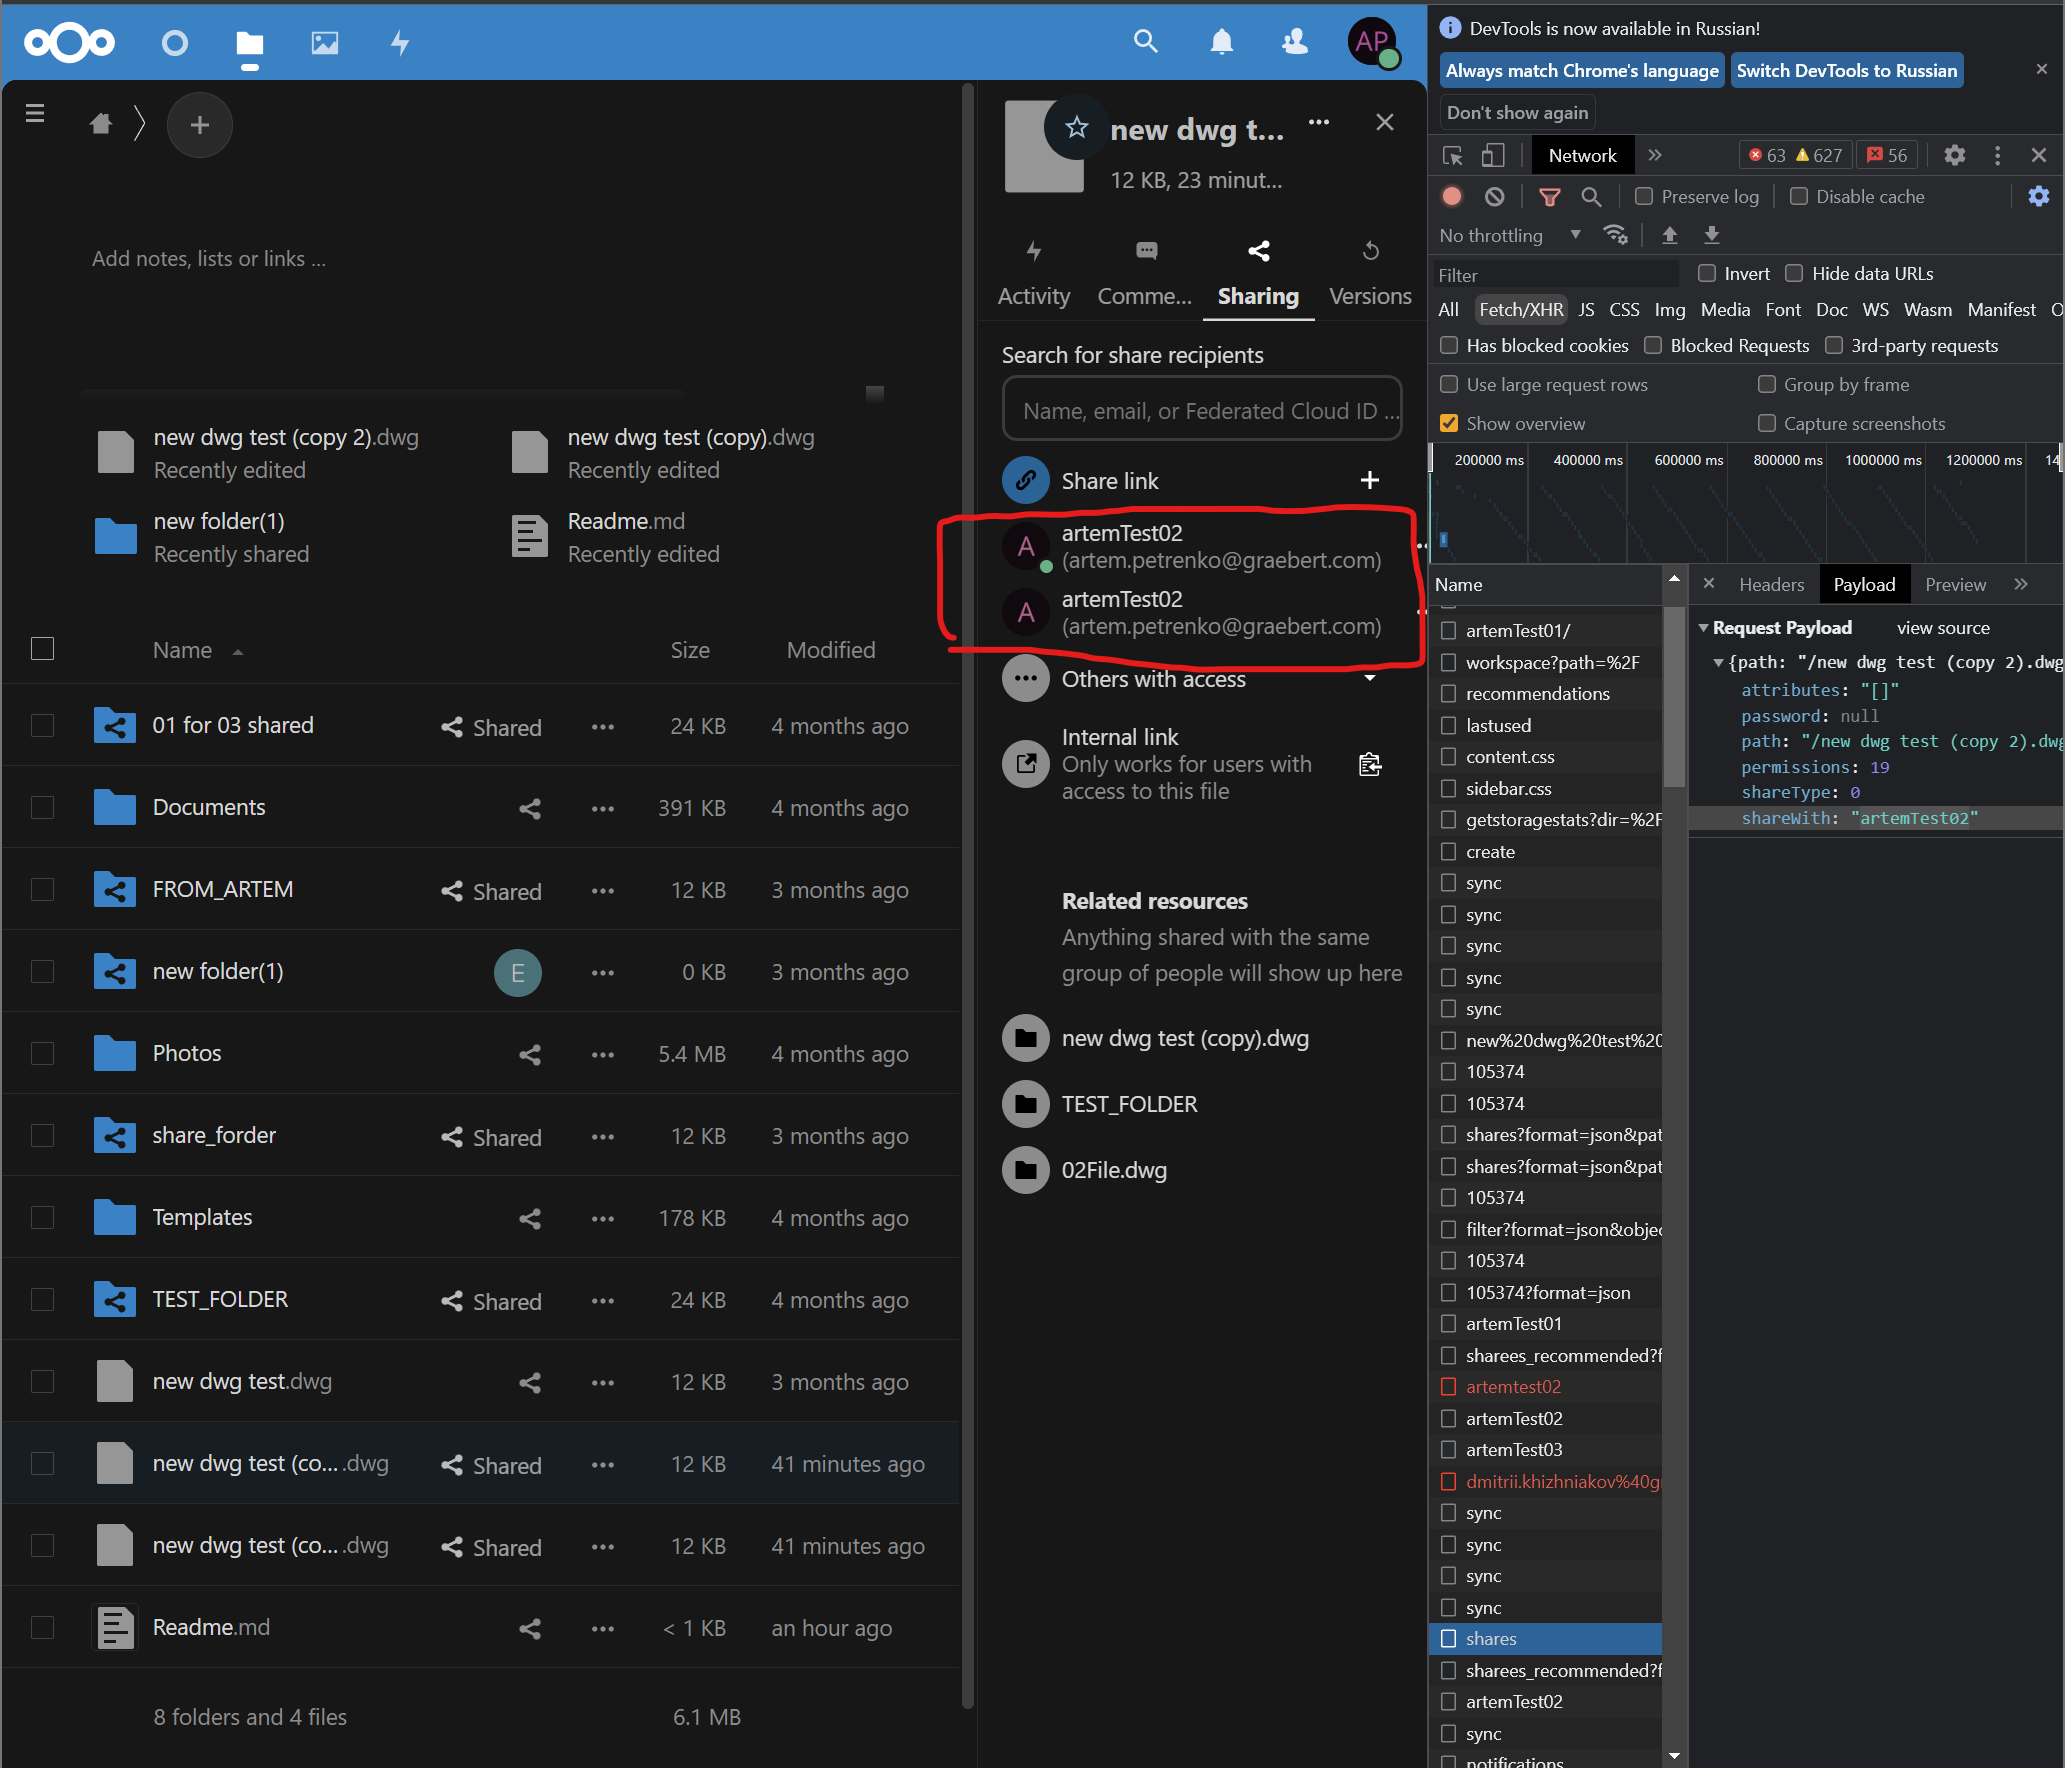Copy the internal link to clipboard
Viewport: 2065px width, 1768px height.
tap(1370, 765)
